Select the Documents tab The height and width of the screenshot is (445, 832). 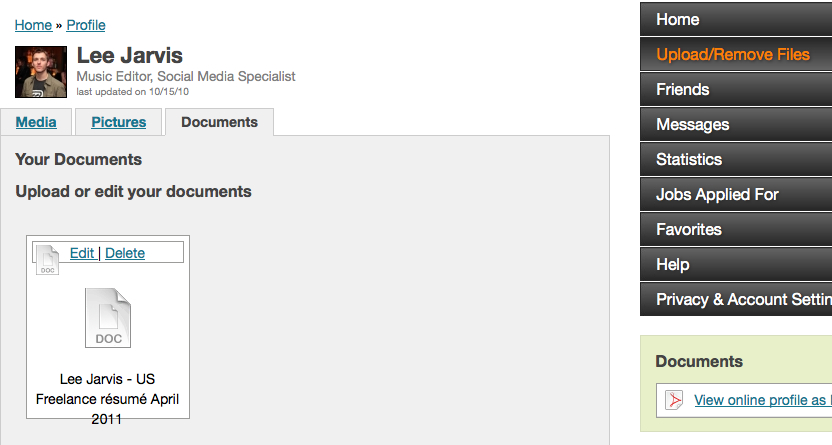point(220,122)
